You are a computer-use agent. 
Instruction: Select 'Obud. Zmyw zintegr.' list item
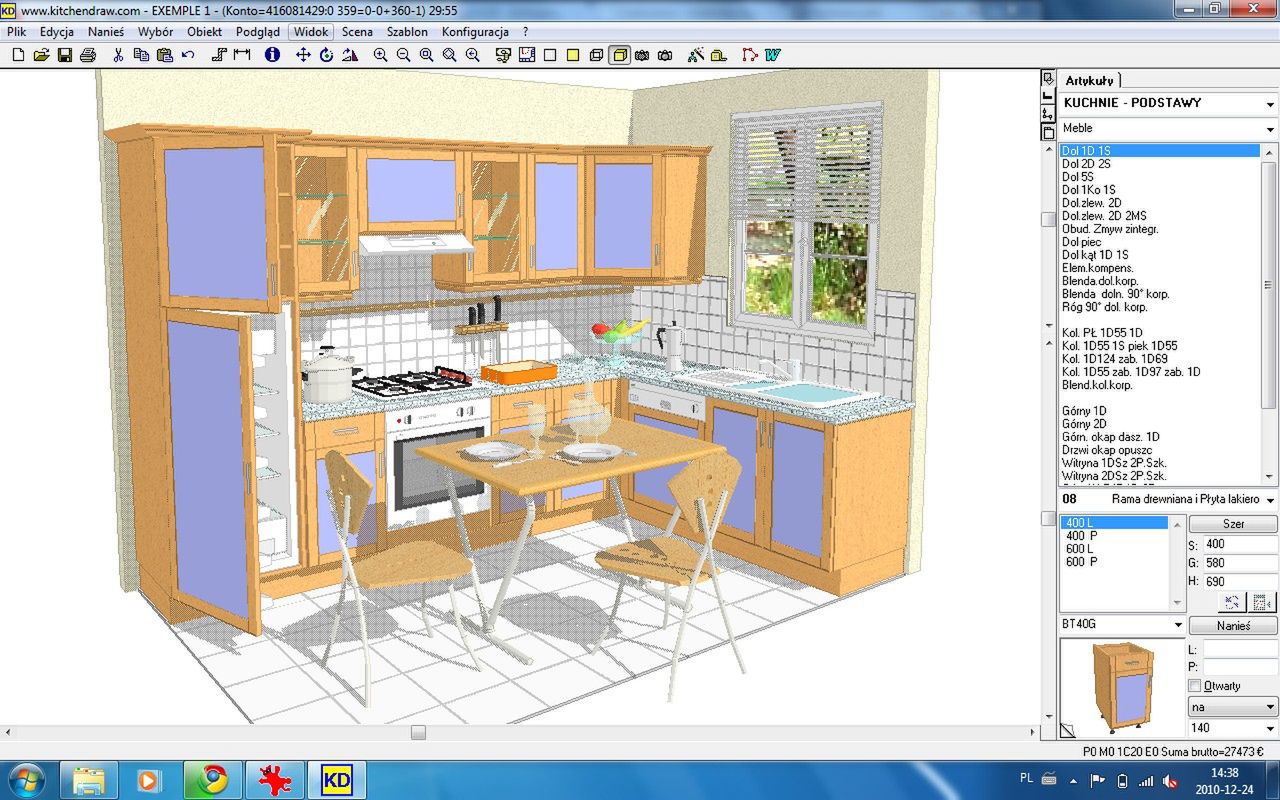click(1110, 229)
